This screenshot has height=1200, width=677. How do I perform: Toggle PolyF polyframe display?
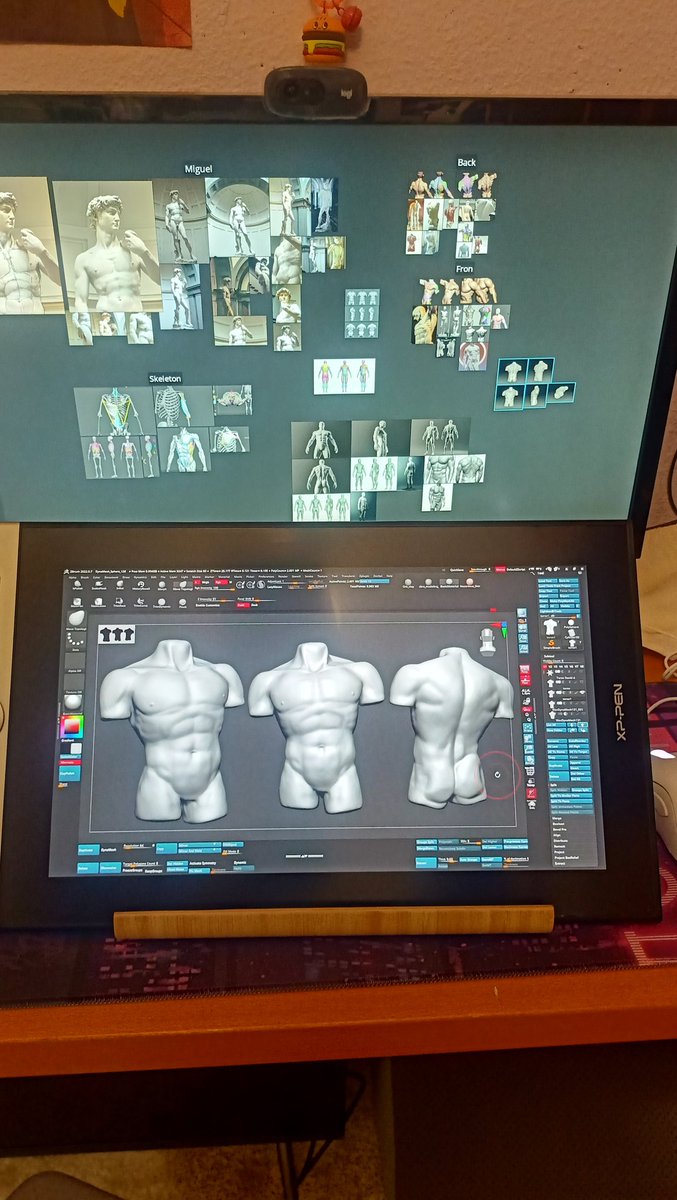(530, 771)
